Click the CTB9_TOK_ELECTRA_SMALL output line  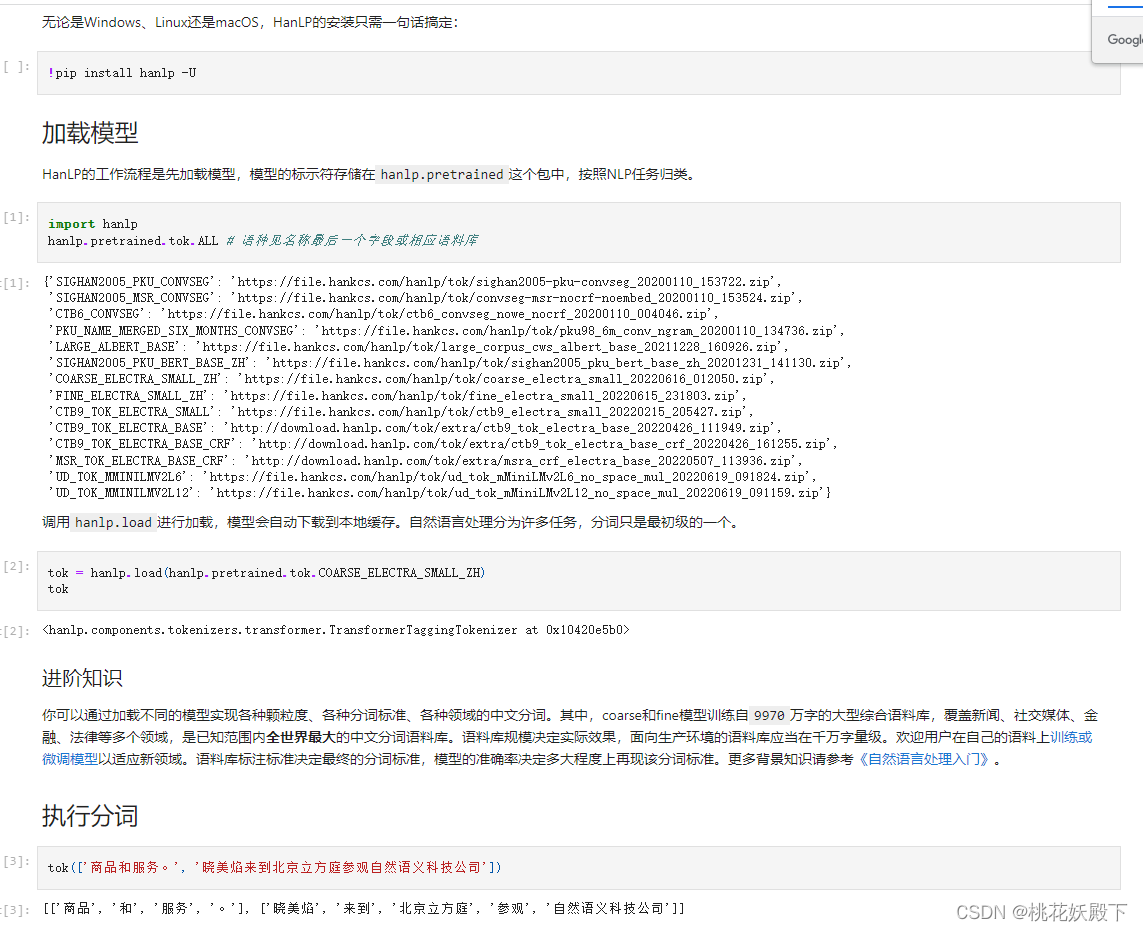[401, 411]
